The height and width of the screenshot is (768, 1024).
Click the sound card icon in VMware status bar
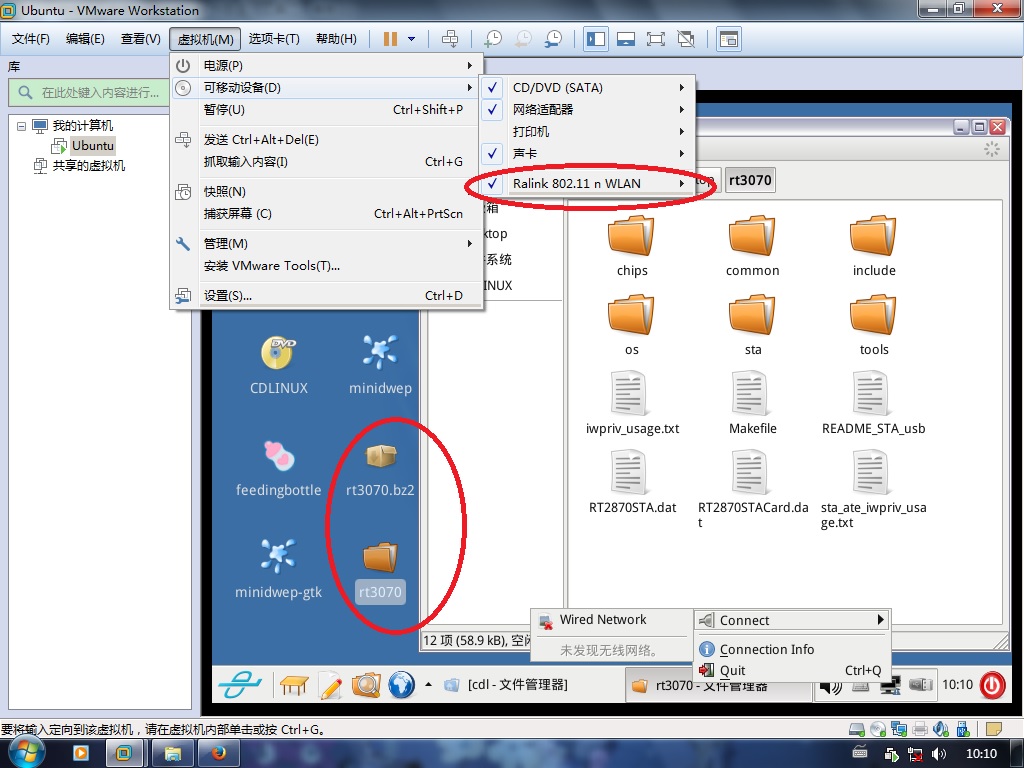tap(941, 729)
